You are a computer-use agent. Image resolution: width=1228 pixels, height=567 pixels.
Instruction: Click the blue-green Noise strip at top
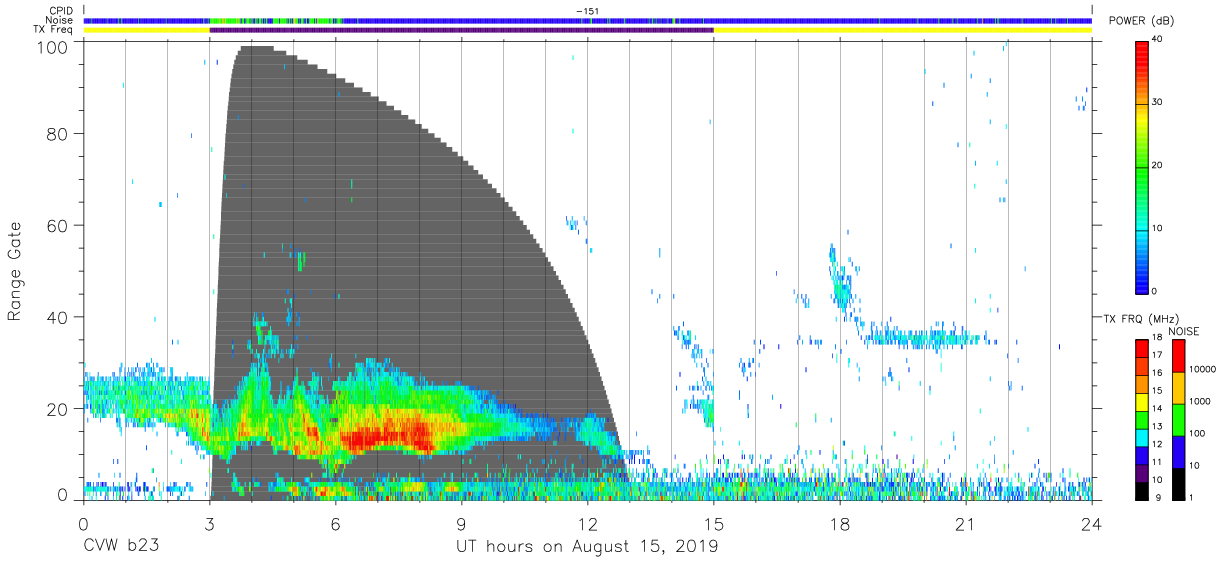587,20
